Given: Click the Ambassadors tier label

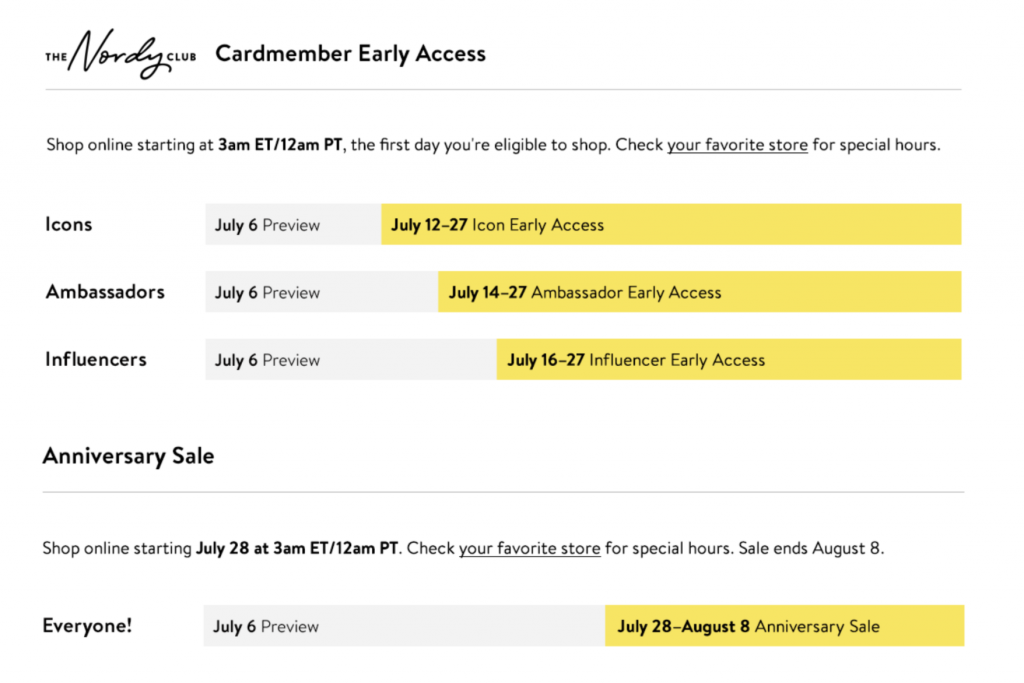Looking at the screenshot, I should click(x=104, y=292).
